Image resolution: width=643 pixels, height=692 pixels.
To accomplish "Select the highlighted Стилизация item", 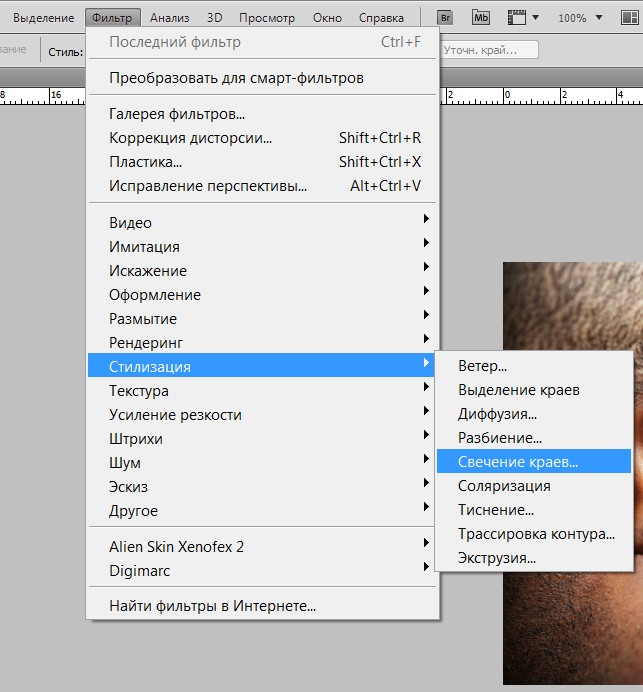I will click(x=261, y=365).
